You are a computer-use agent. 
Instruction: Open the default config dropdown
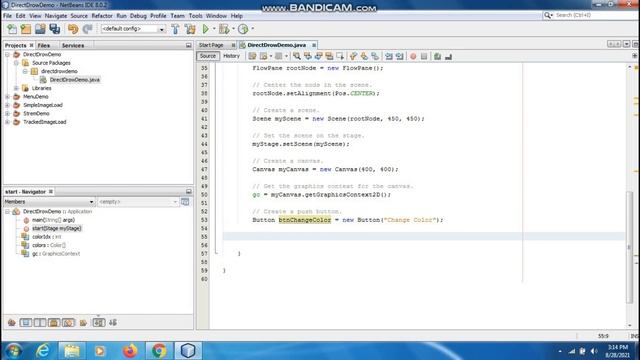162,29
